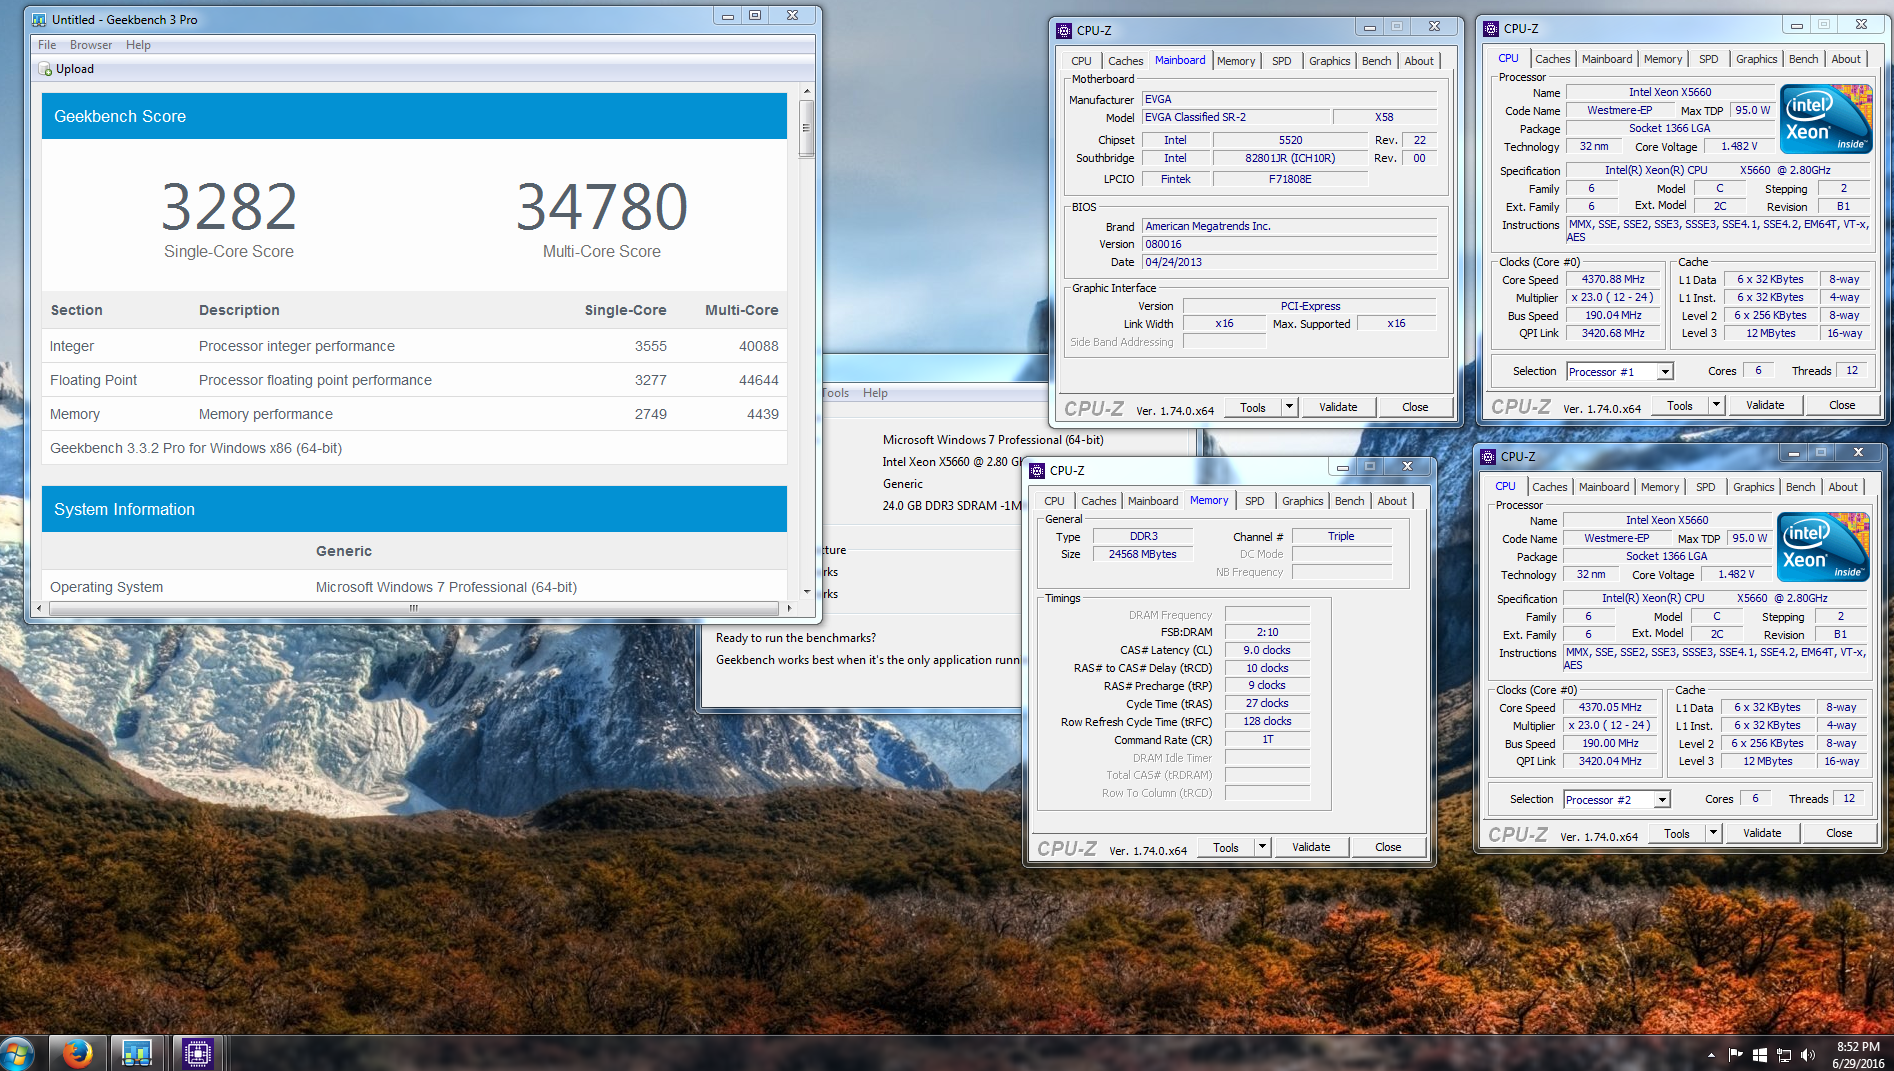
Task: Click the CPU-Z chip icon in the Processor #1 window title bar
Action: pyautogui.click(x=1491, y=28)
